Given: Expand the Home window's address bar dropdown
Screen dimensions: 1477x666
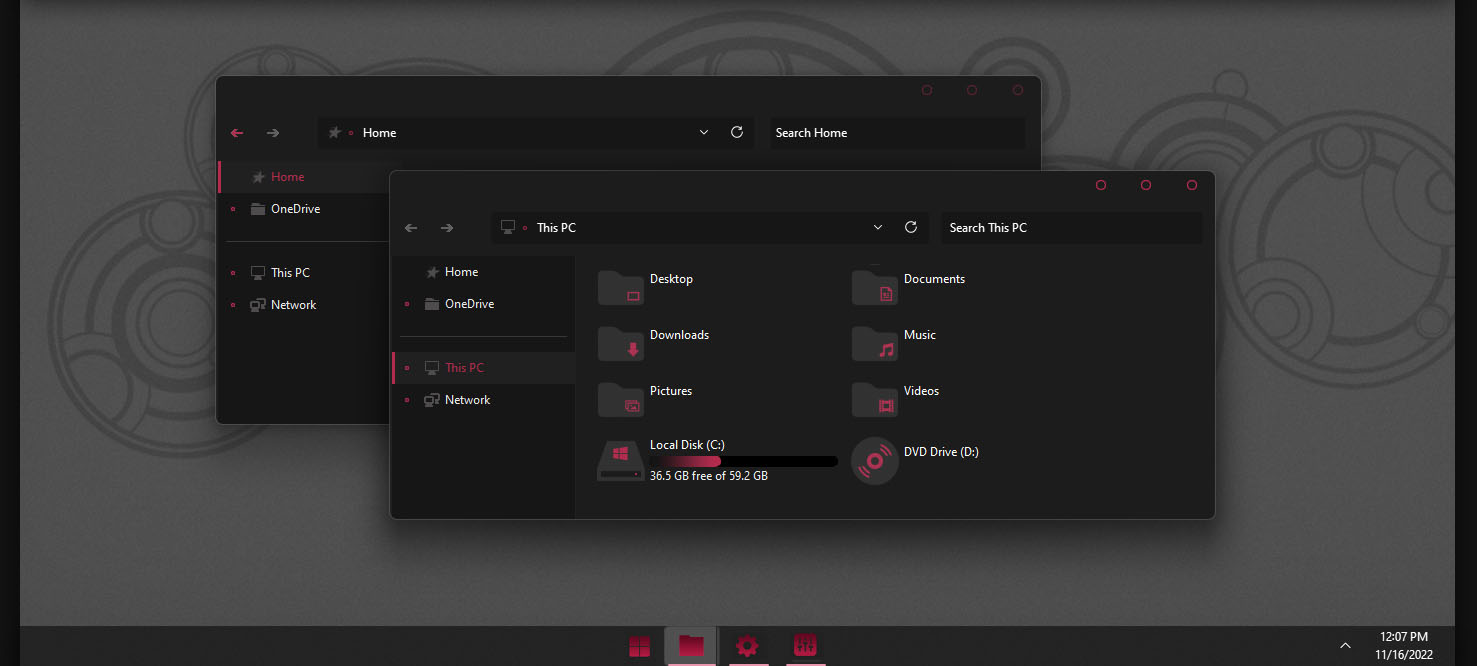Looking at the screenshot, I should click(x=703, y=132).
